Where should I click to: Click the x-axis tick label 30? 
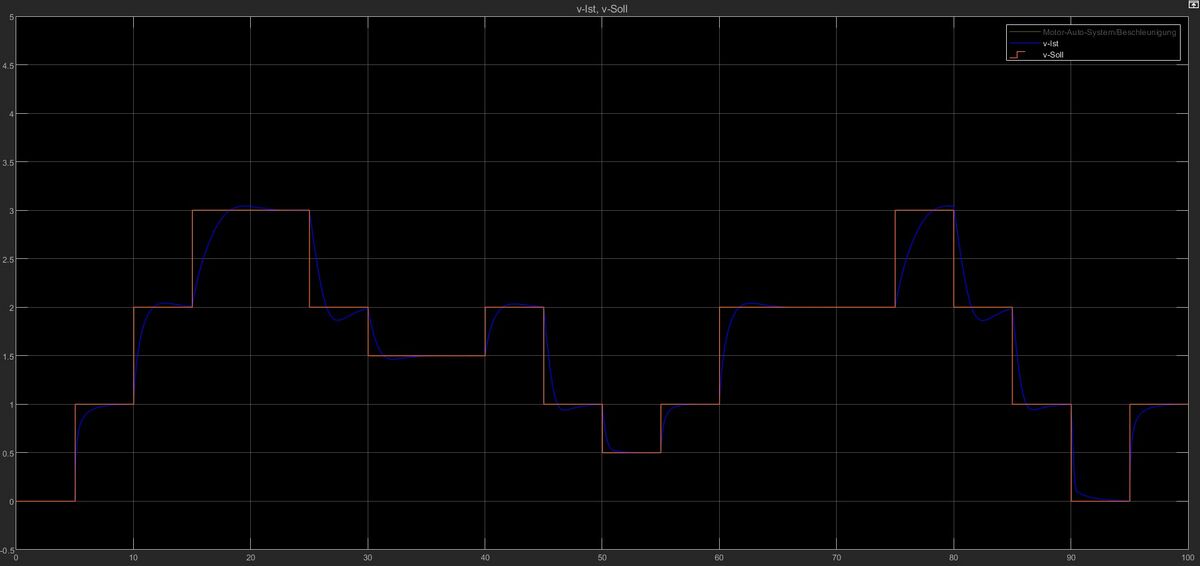click(x=367, y=558)
